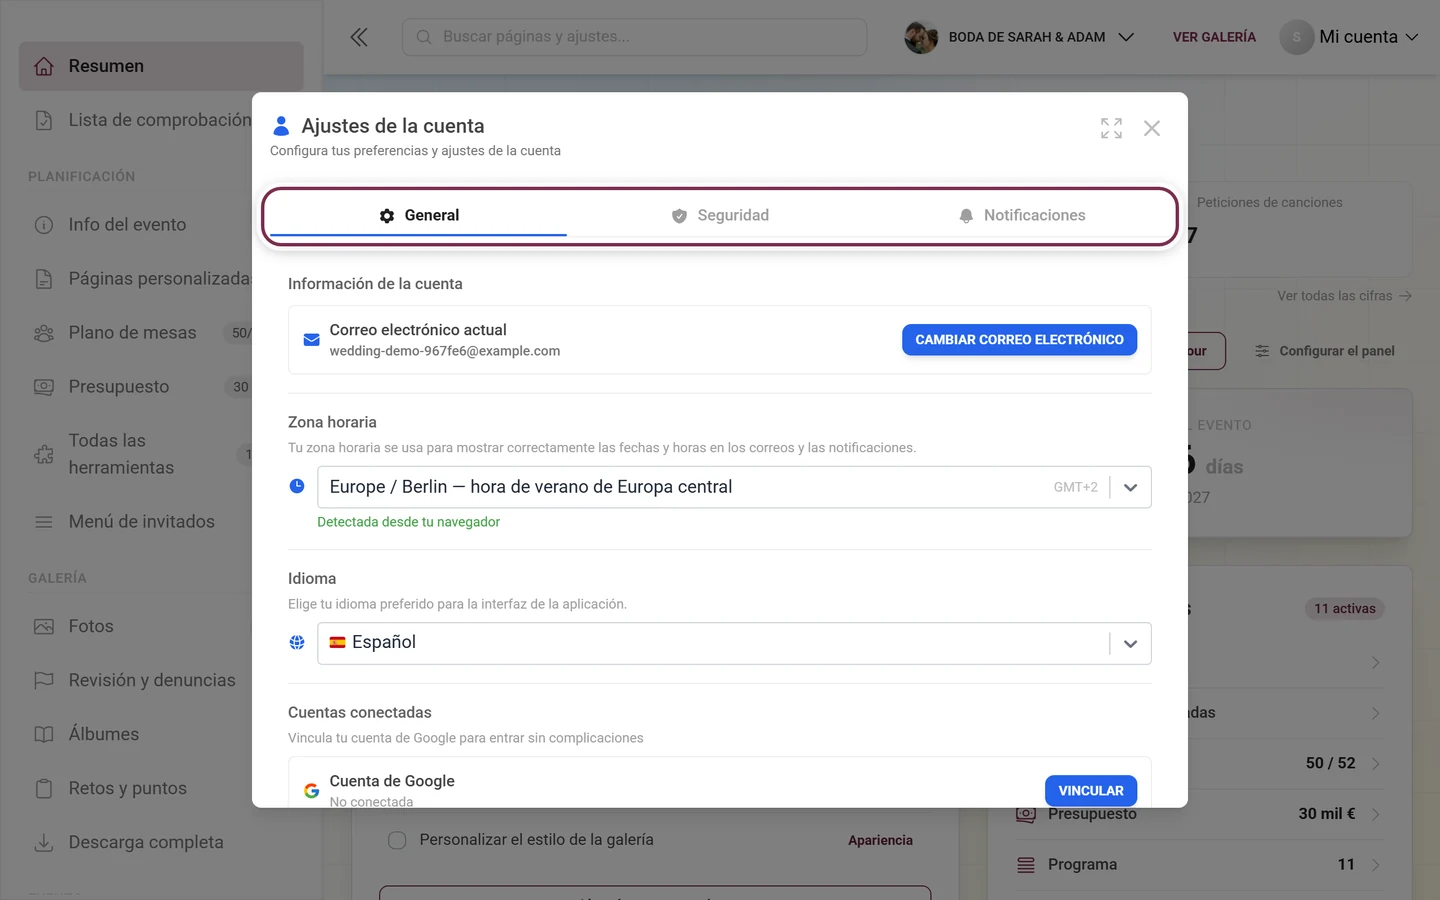Expand the Programa row chevron
Image resolution: width=1440 pixels, height=900 pixels.
point(1376,865)
